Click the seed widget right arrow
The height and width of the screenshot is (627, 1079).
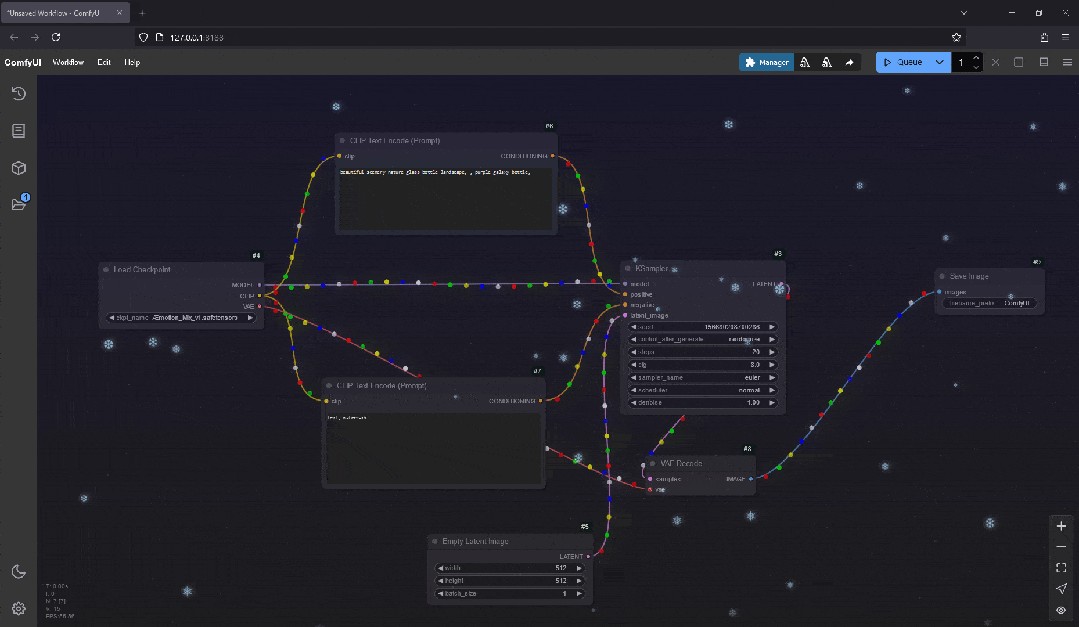[771, 327]
